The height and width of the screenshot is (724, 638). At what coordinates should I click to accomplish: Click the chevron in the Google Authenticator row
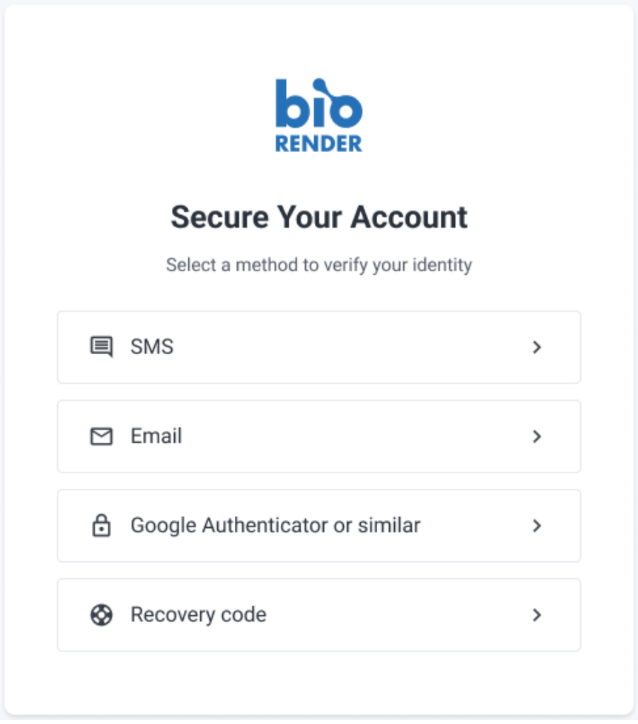click(537, 525)
